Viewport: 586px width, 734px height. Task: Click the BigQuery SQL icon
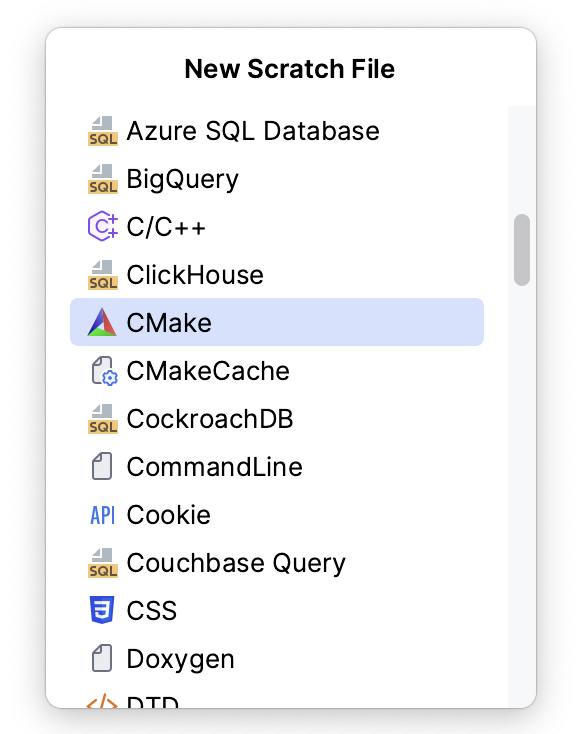point(103,179)
